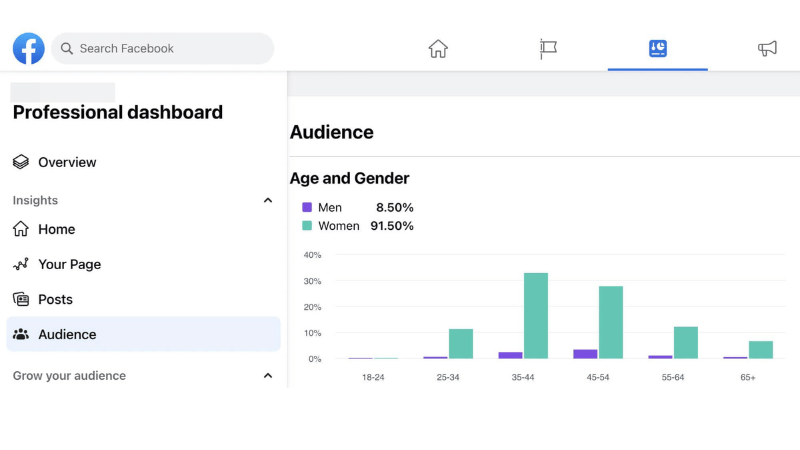Select the Professional dashboard insights icon

click(657, 48)
